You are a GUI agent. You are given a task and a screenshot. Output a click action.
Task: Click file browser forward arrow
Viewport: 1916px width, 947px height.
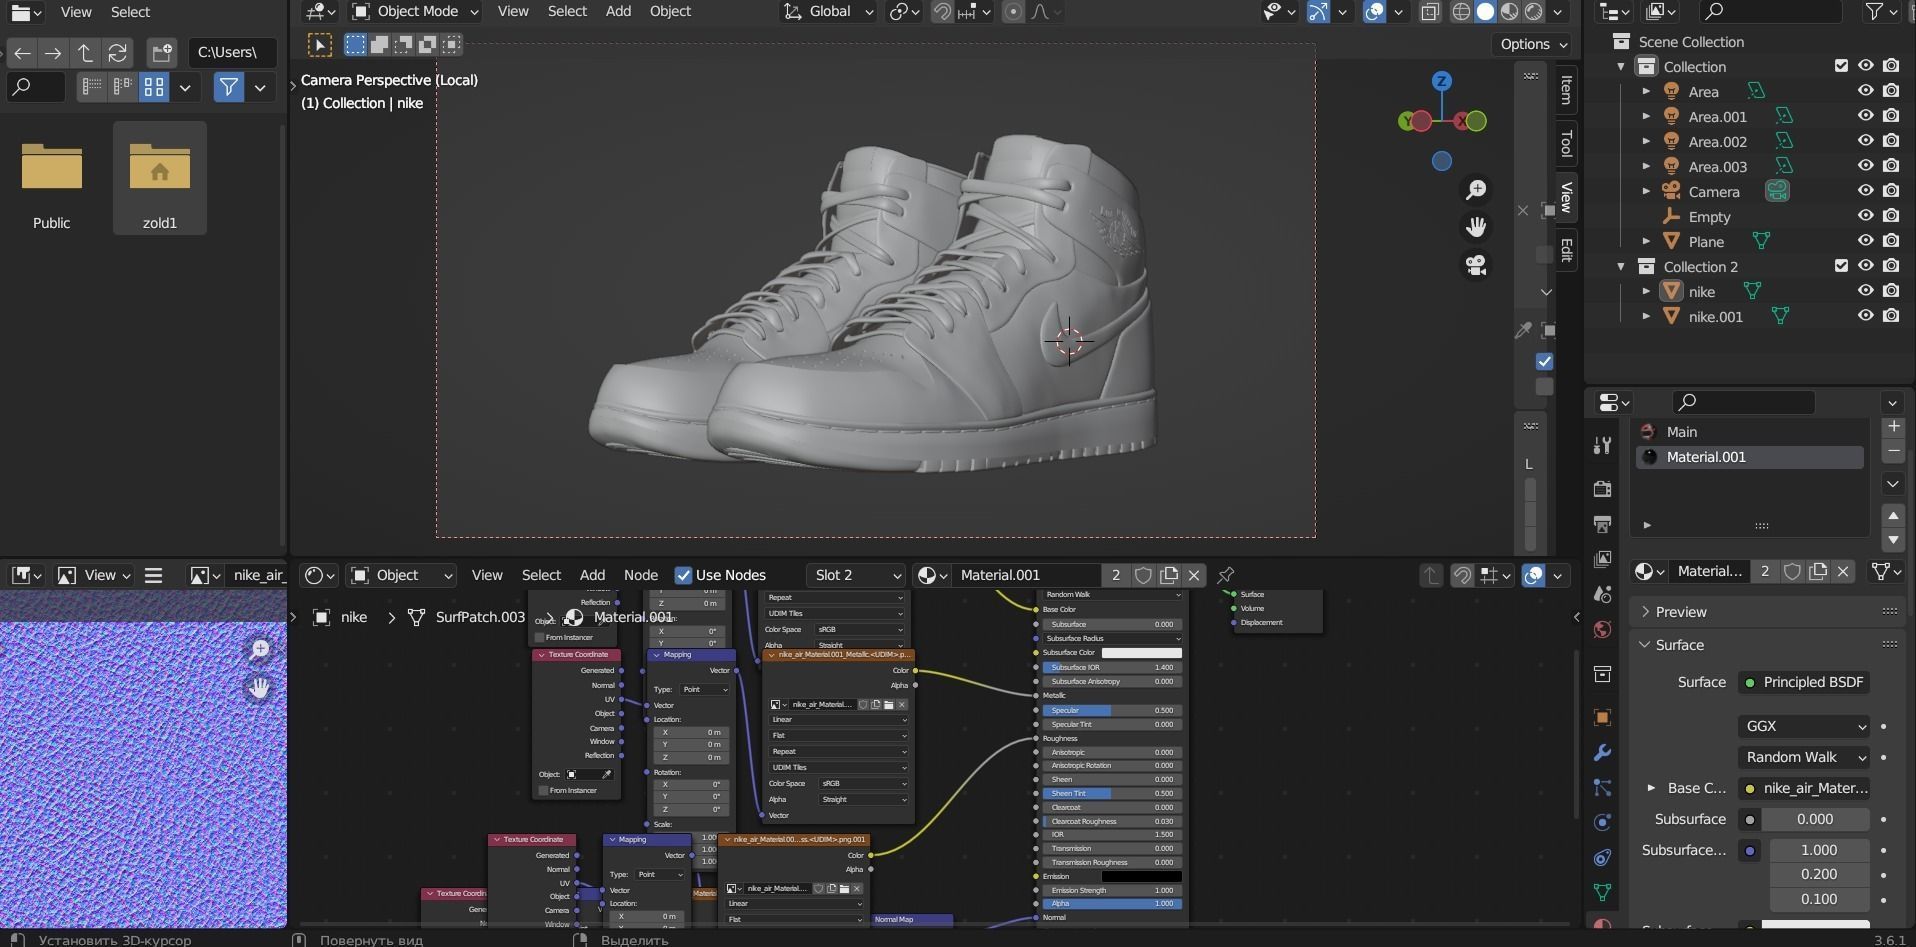pyautogui.click(x=53, y=52)
